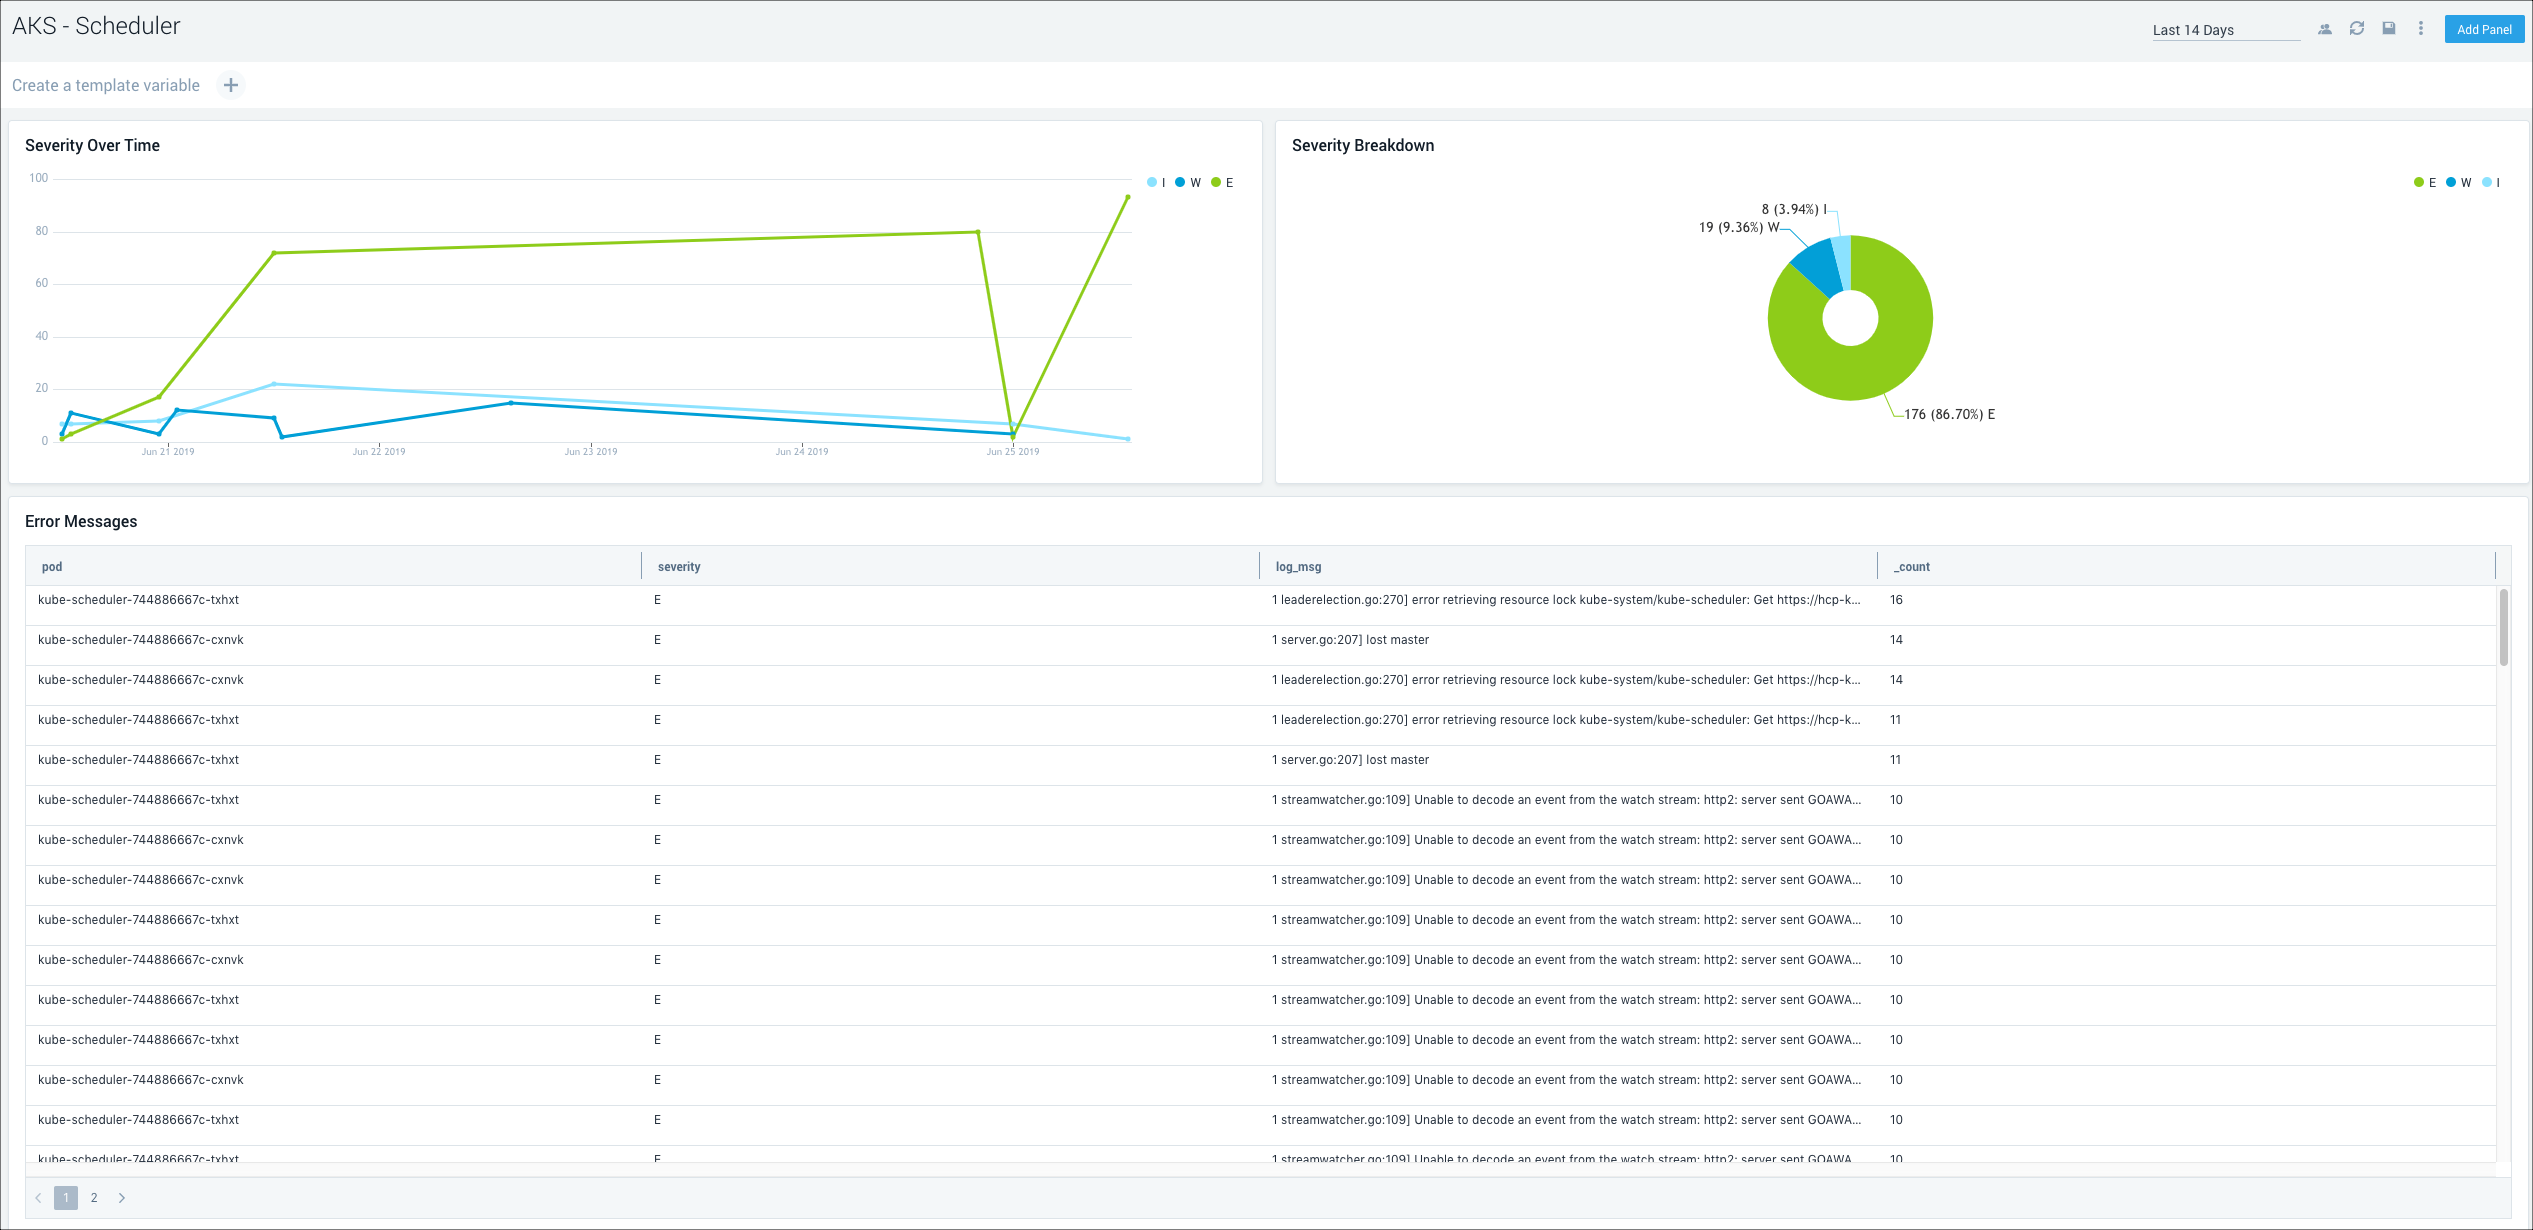Toggle the I series in Severity Over Time legend
Image resolution: width=2533 pixels, height=1230 pixels.
[1157, 182]
